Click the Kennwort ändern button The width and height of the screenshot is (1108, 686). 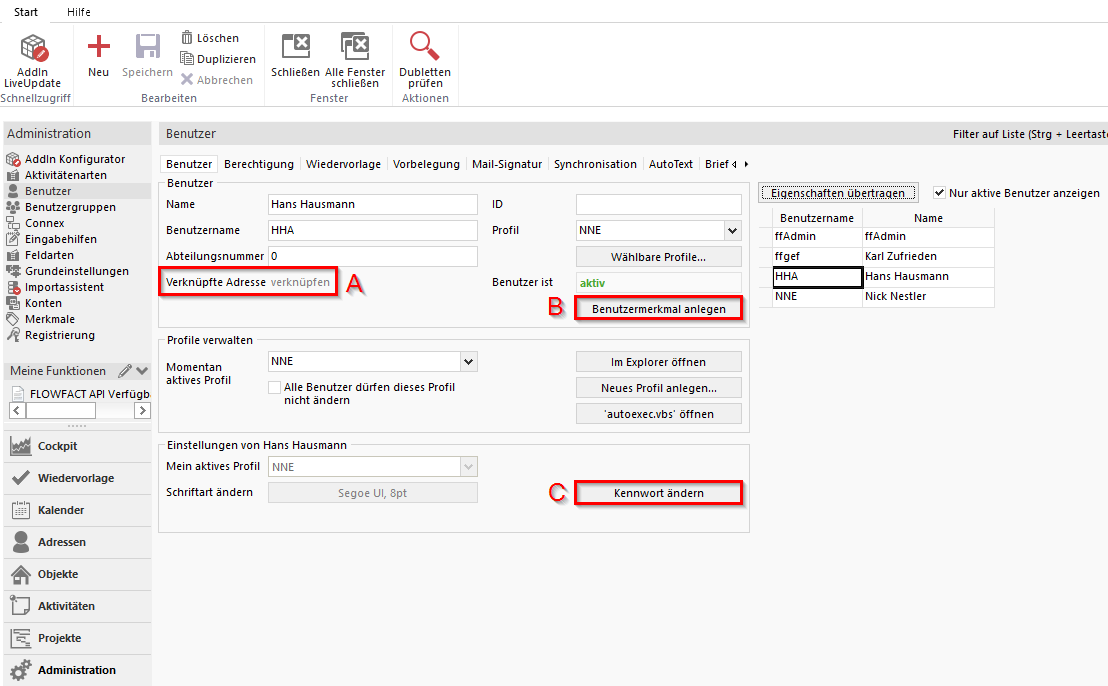[x=658, y=493]
